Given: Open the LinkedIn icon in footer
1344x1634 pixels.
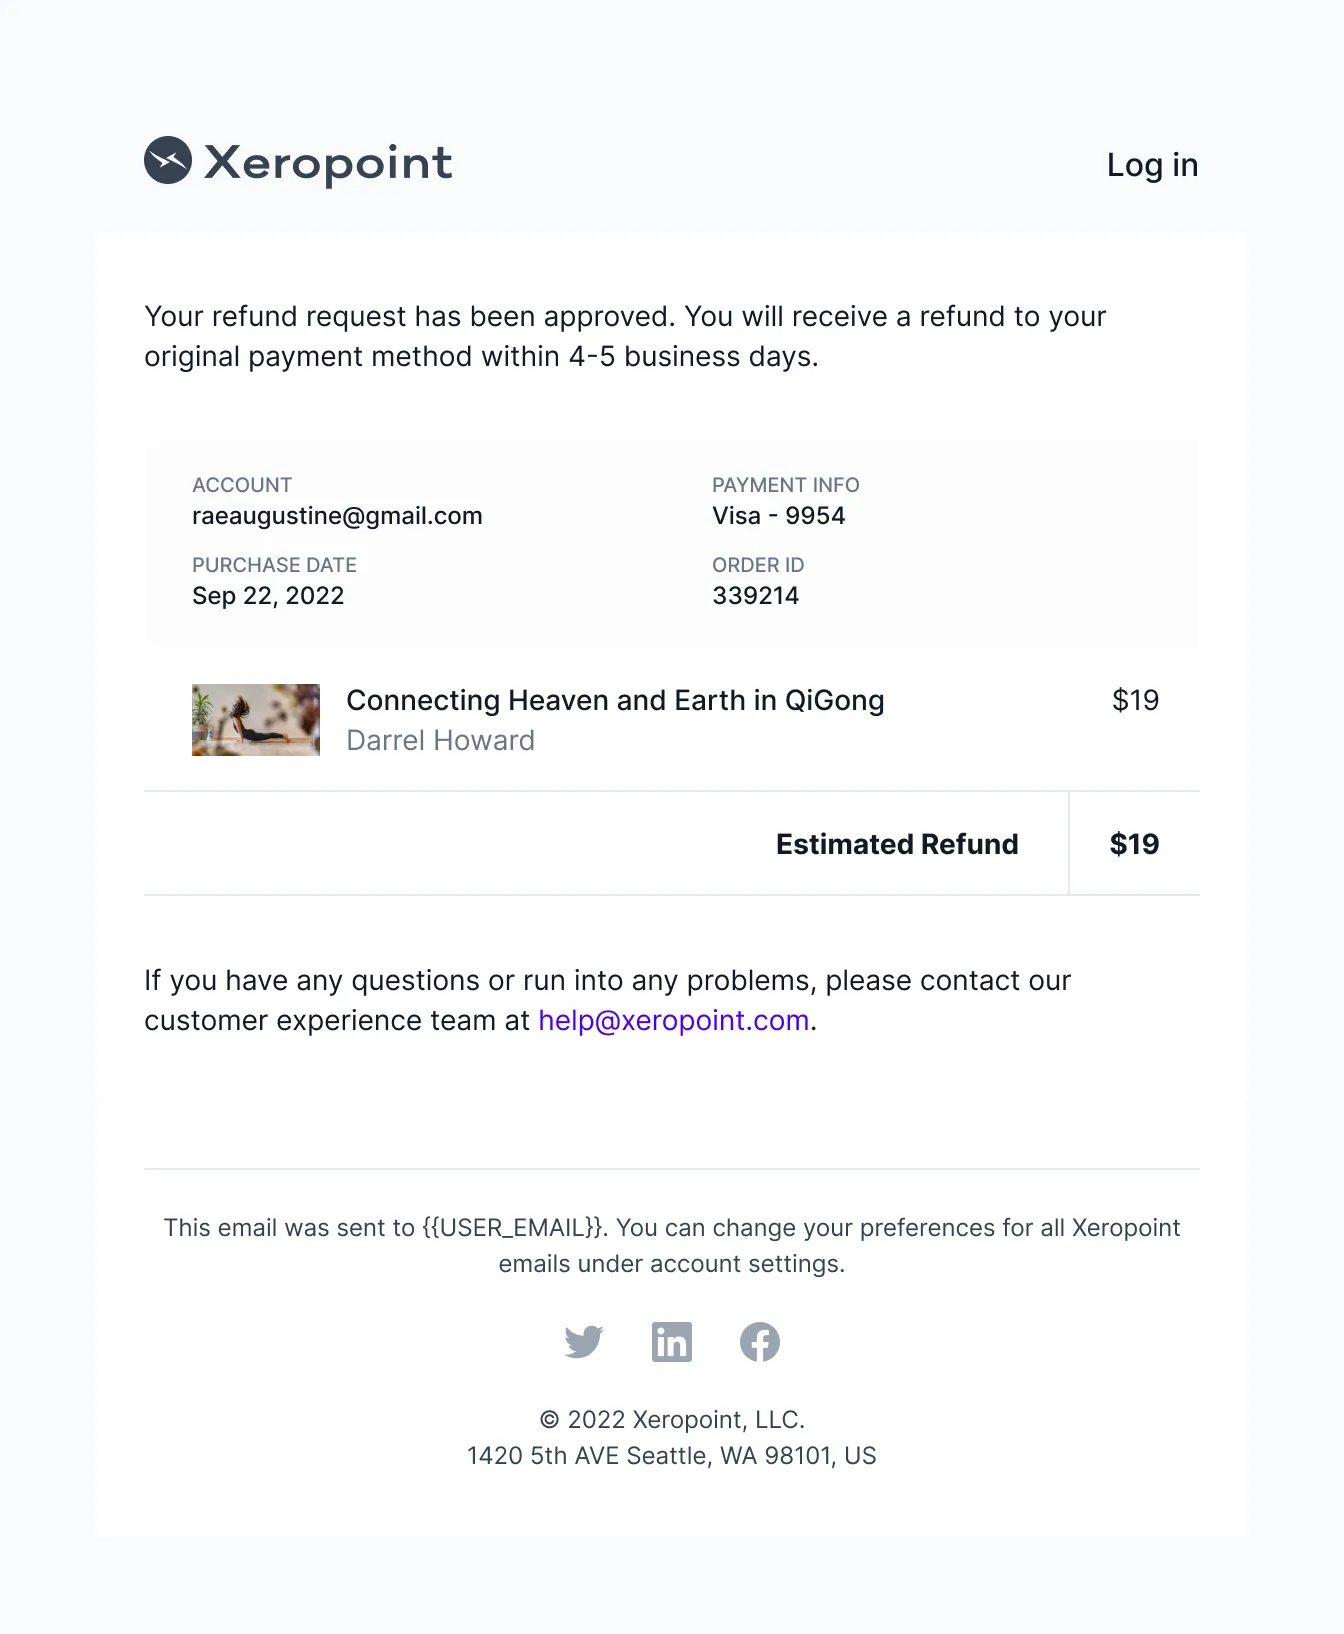Looking at the screenshot, I should (x=672, y=1342).
